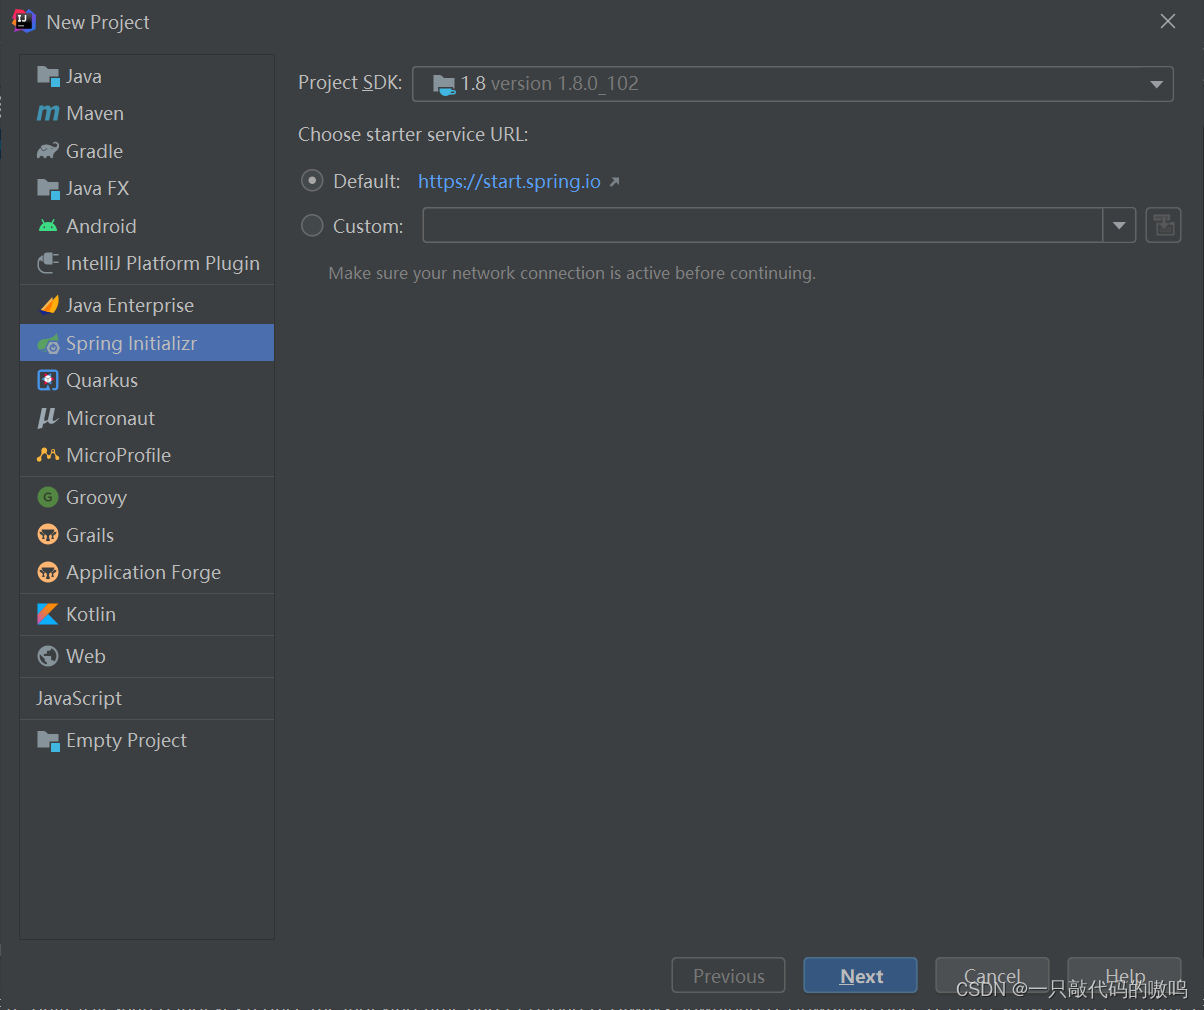This screenshot has width=1204, height=1010.
Task: Click the 'Web' list text
Action: [x=86, y=656]
